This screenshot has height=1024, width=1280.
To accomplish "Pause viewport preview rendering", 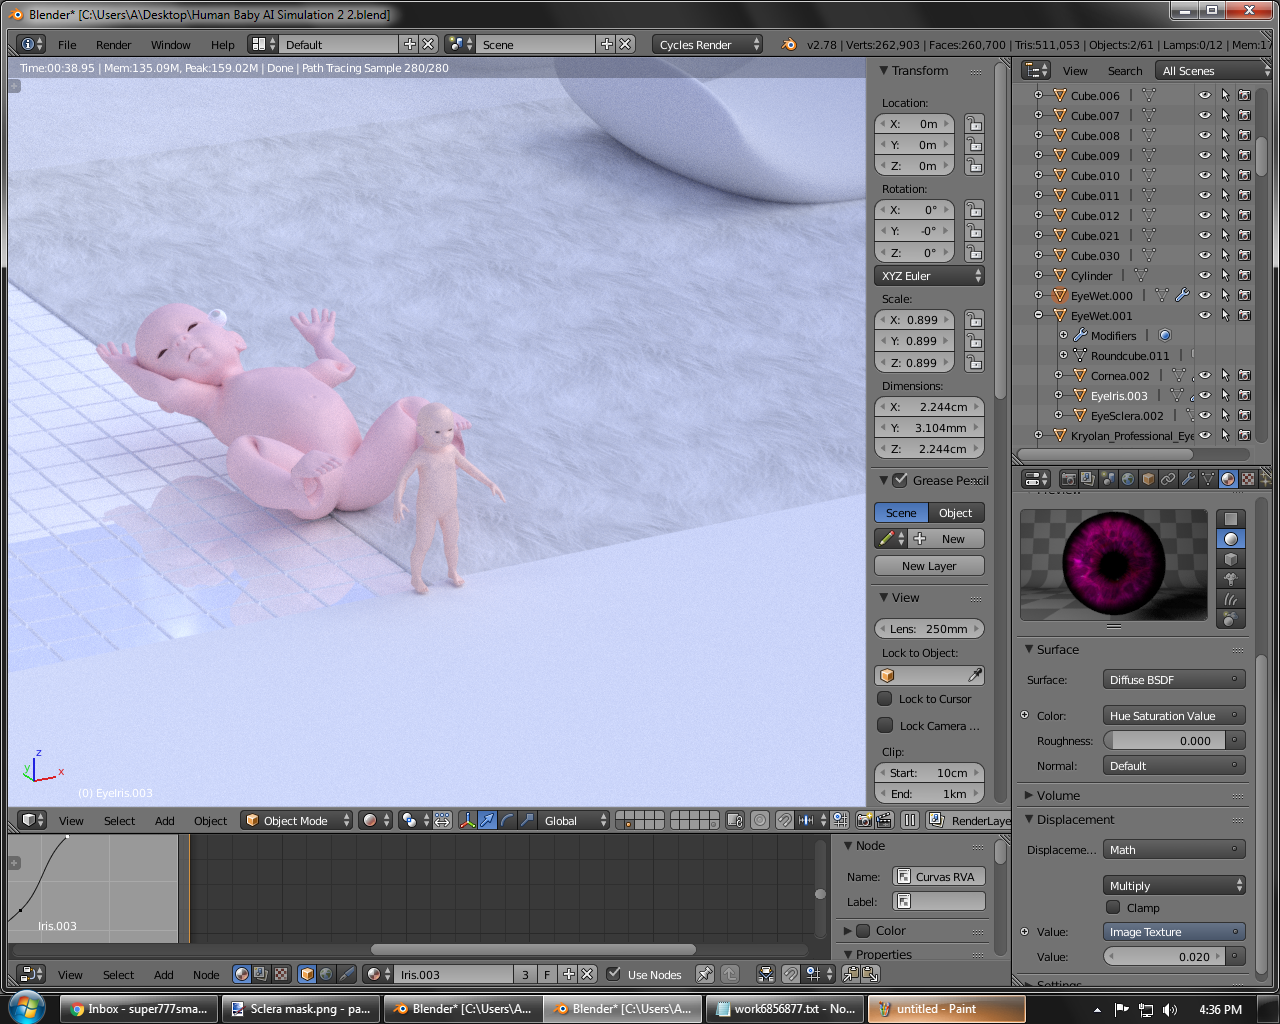I will pos(910,820).
